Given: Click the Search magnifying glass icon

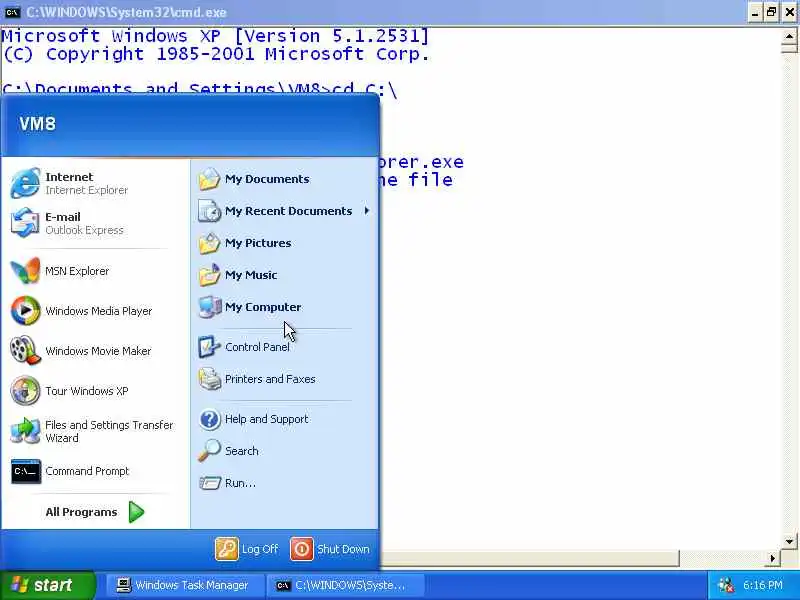Looking at the screenshot, I should (x=209, y=451).
